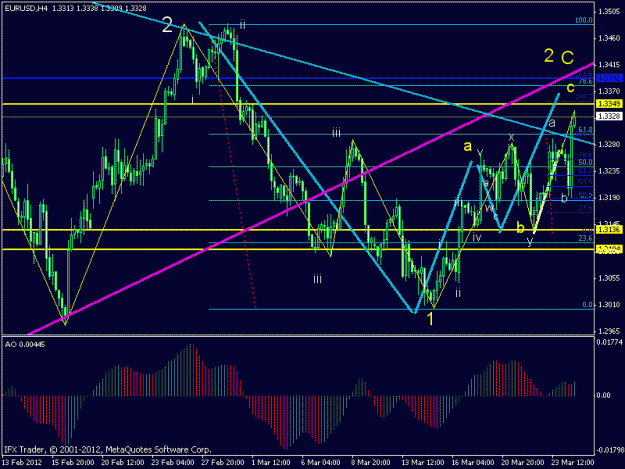Select the 1.3415 price axis label
Viewport: 625px width, 469px height.
pos(609,65)
